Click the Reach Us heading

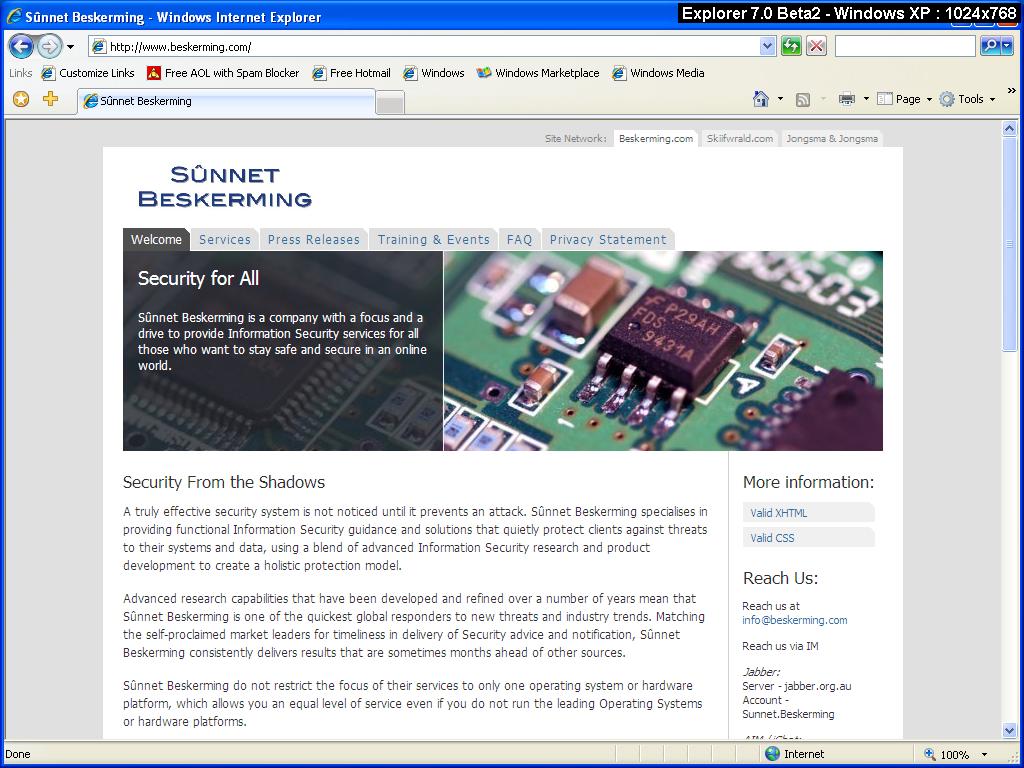780,578
